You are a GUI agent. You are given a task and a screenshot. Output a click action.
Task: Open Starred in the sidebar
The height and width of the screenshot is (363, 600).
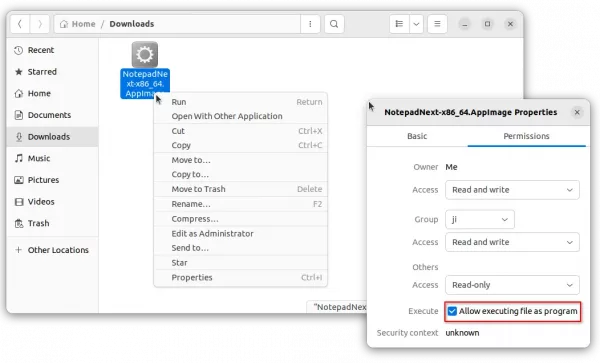[52, 72]
